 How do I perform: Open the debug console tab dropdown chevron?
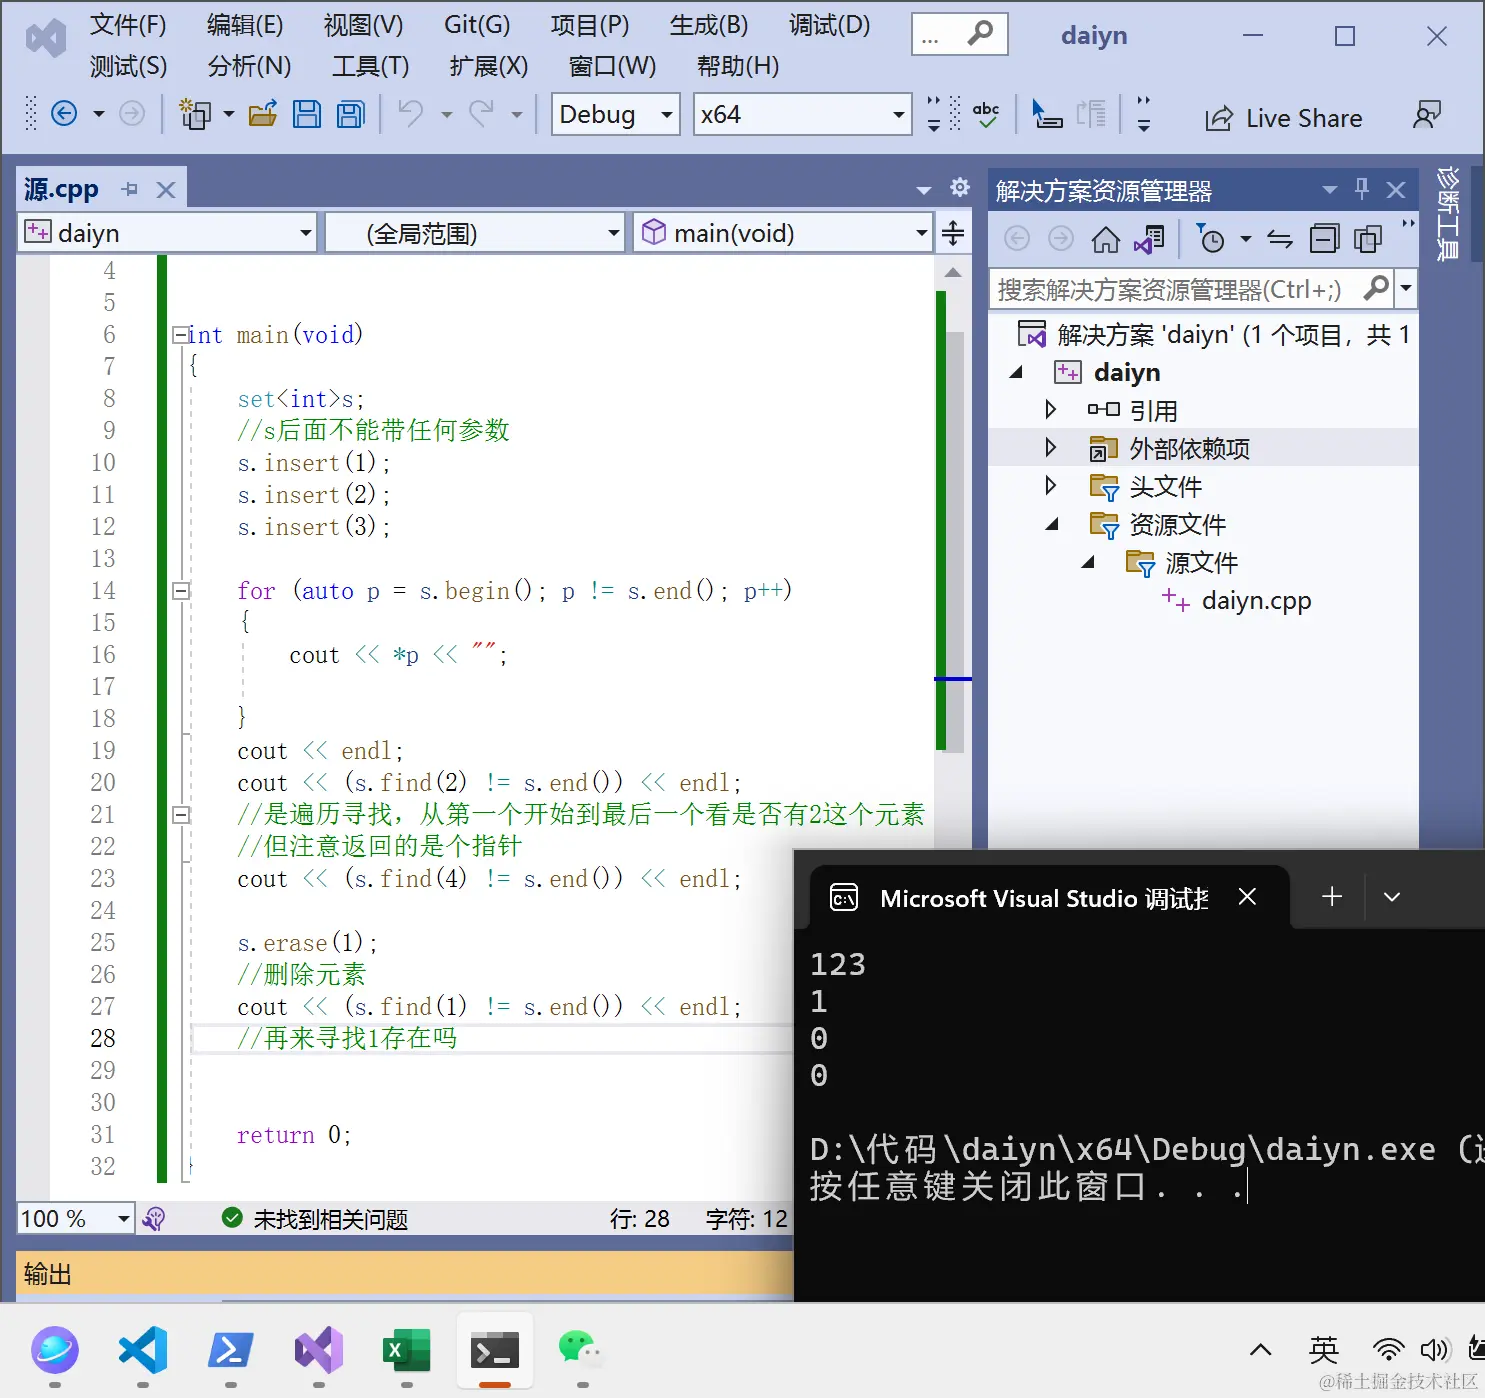(x=1391, y=897)
